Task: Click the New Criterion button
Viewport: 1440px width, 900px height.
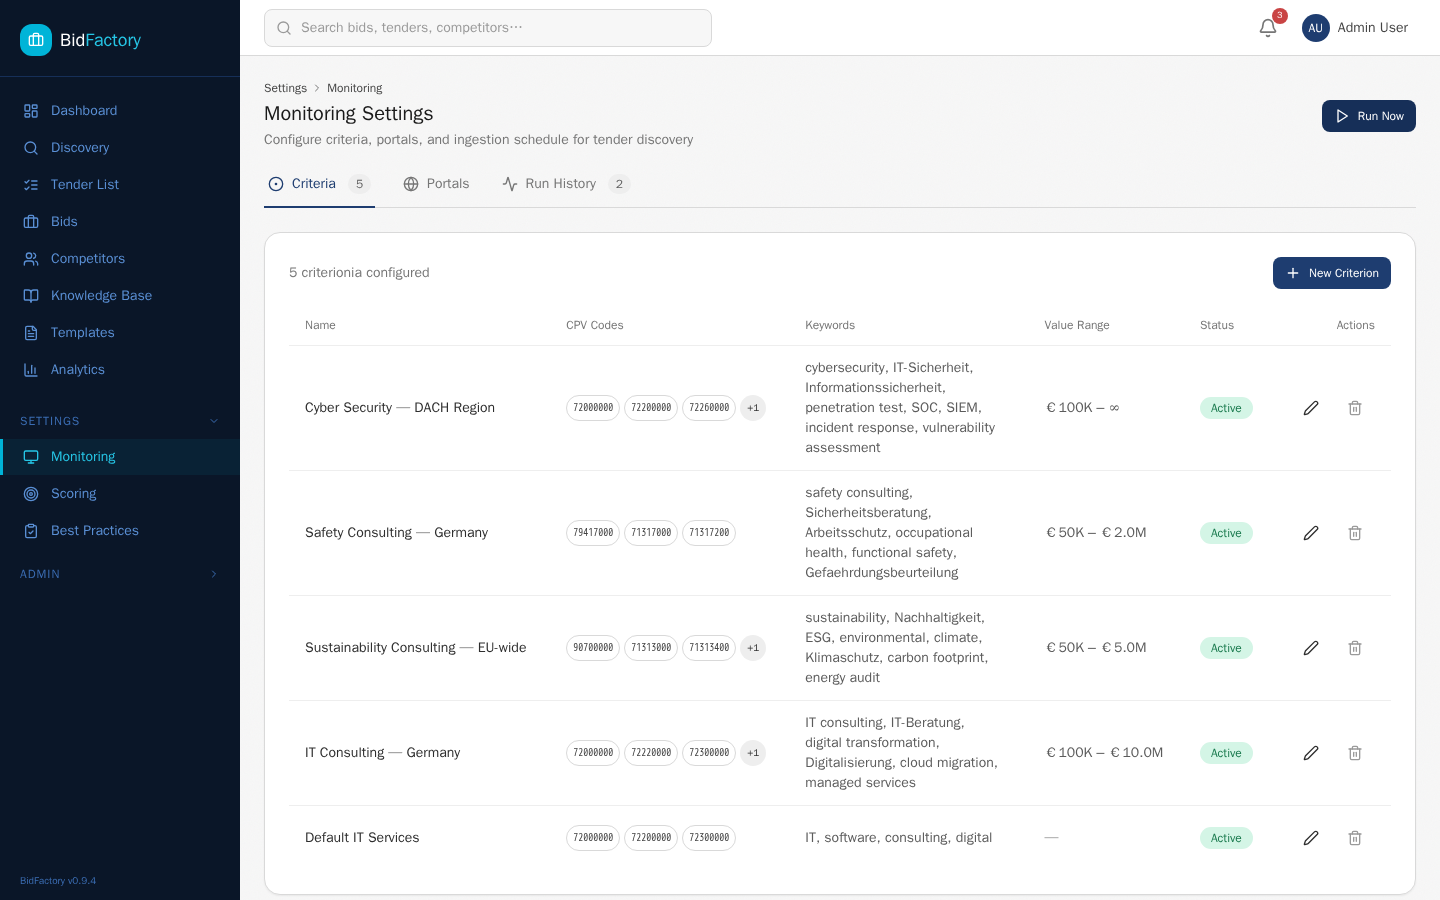Action: point(1331,273)
